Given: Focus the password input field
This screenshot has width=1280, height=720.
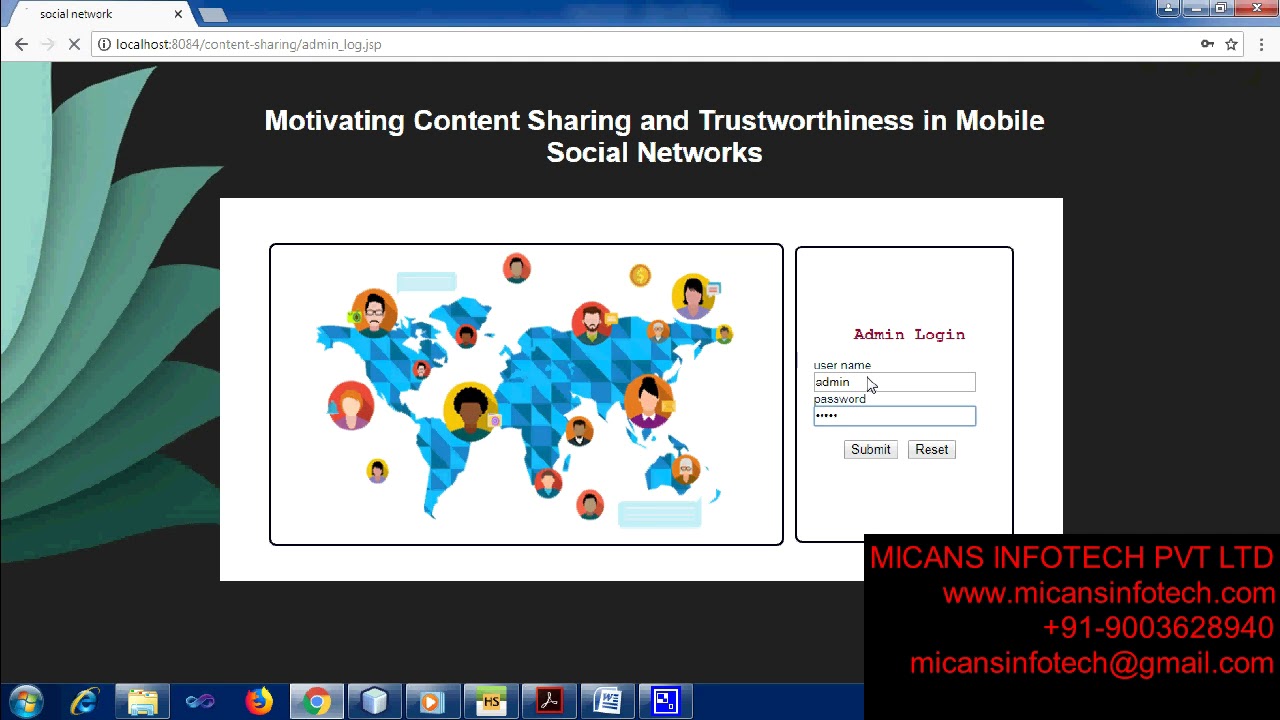Looking at the screenshot, I should pos(894,416).
